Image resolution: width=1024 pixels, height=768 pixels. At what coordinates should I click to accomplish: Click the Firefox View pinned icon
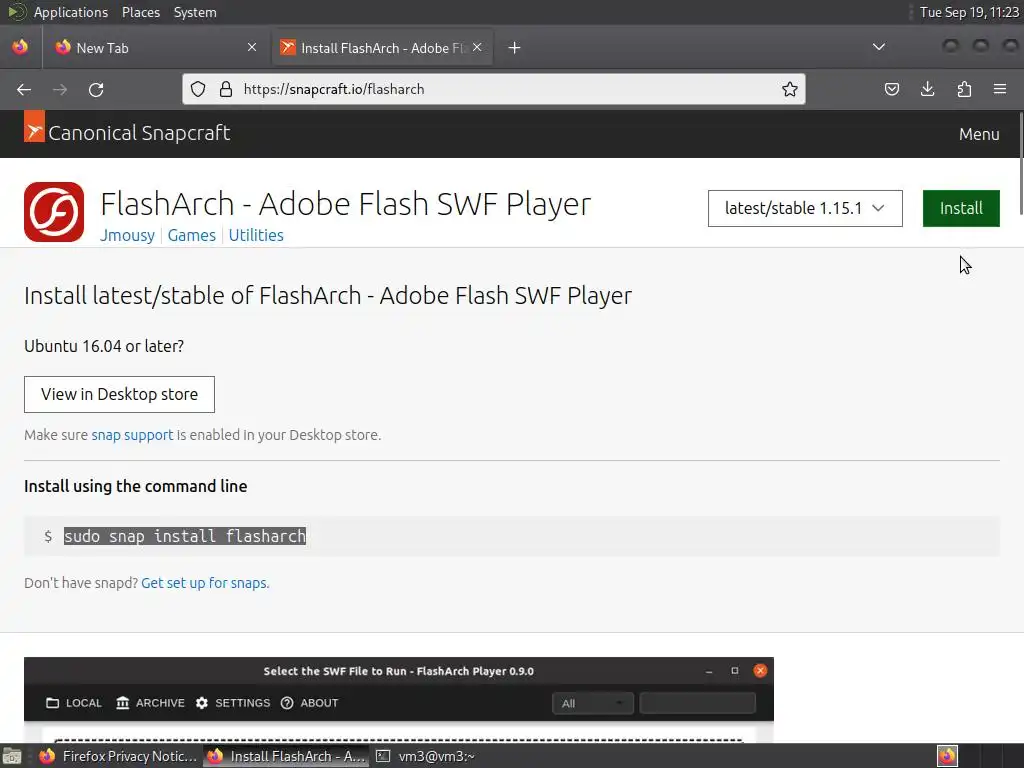[x=20, y=47]
